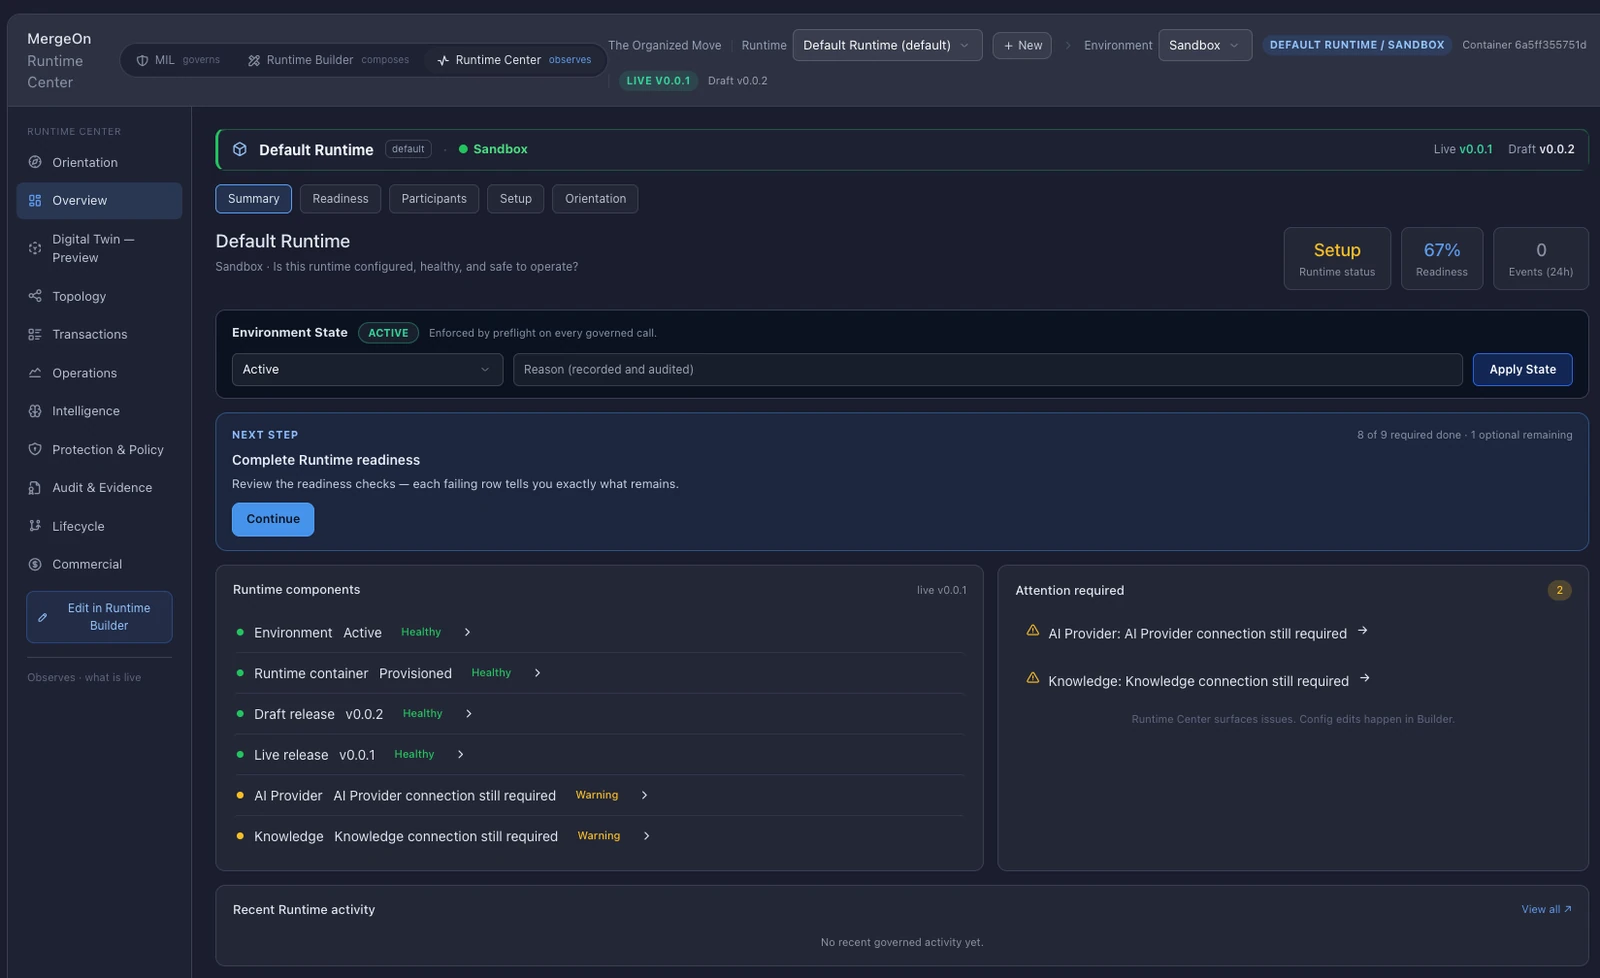Click the LIVE V0.0.1 badge
Screen dimensions: 1600x978
(658, 81)
